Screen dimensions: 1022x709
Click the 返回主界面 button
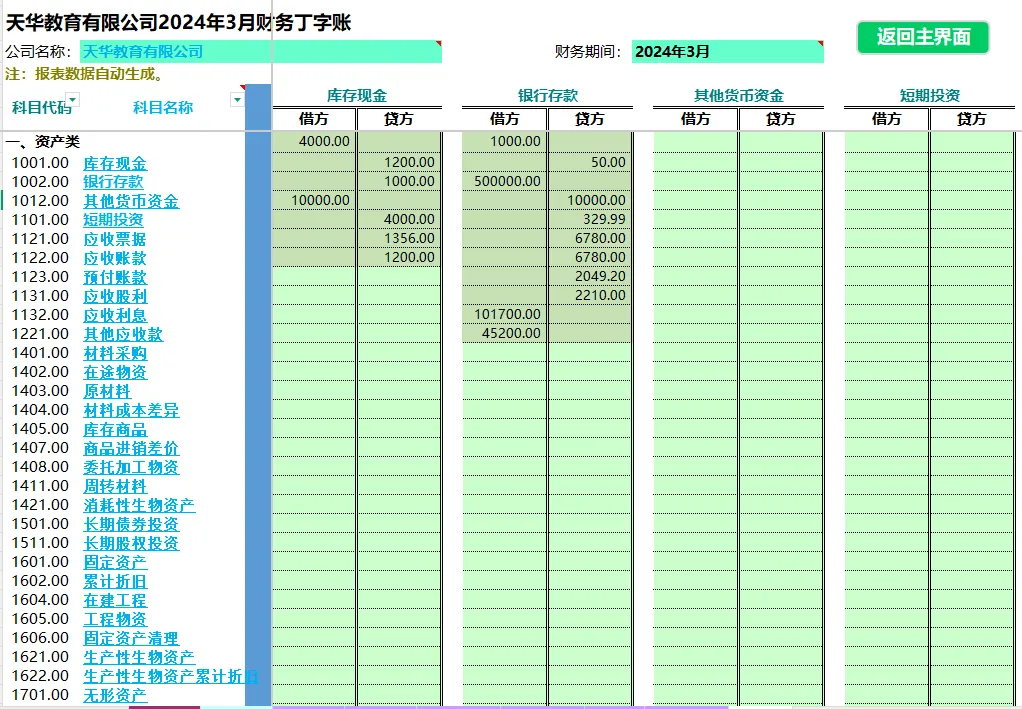coord(923,37)
